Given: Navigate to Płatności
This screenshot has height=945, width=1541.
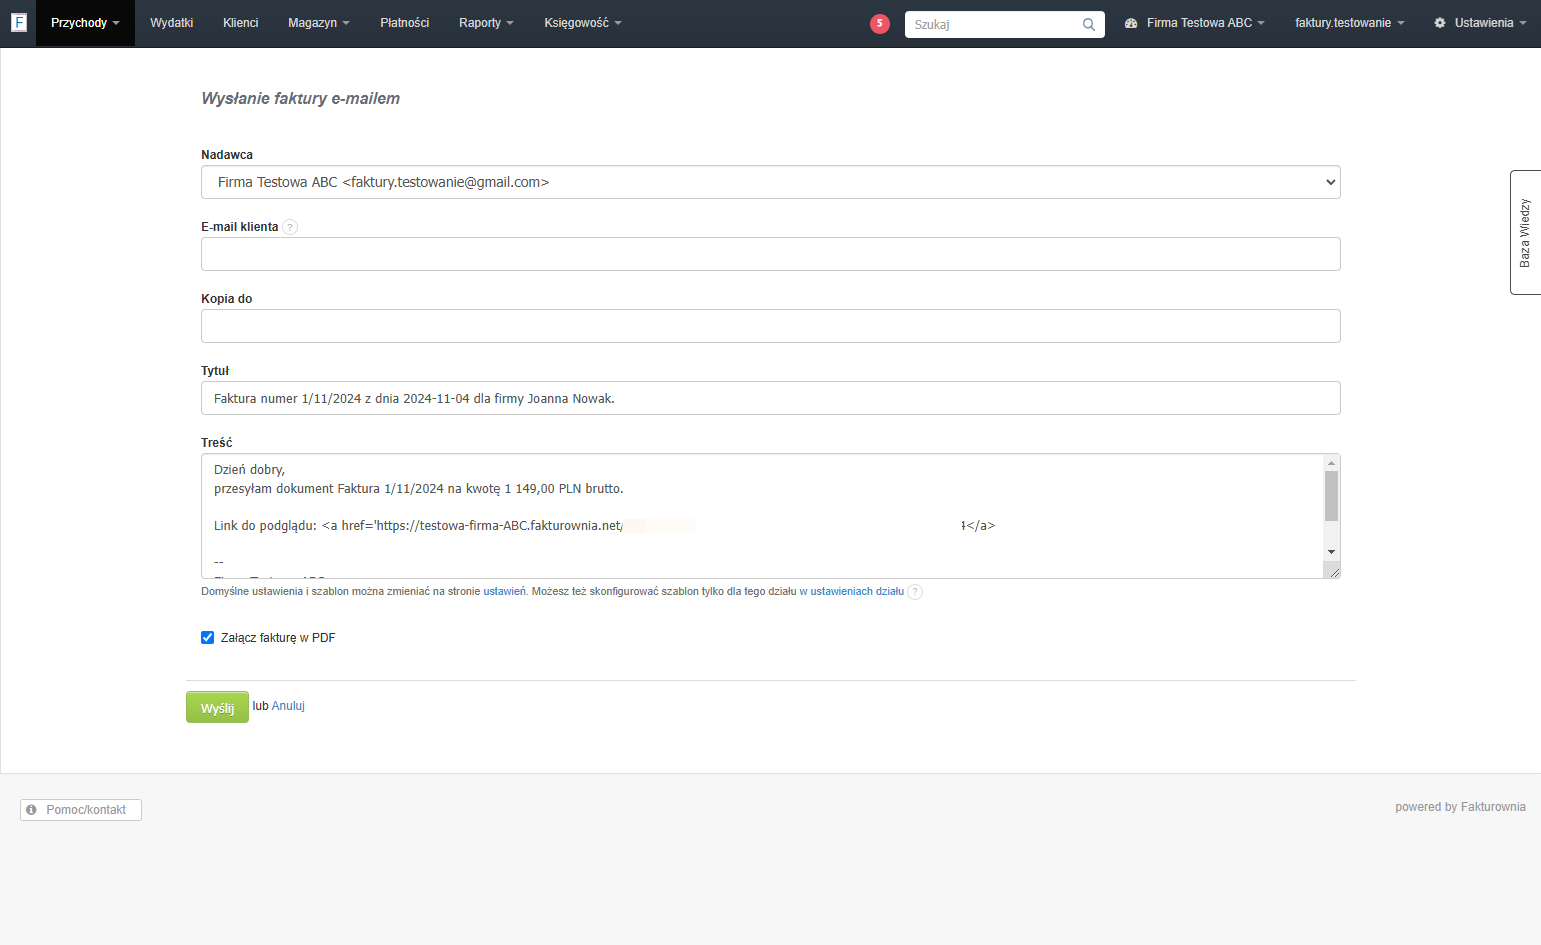Looking at the screenshot, I should point(405,23).
